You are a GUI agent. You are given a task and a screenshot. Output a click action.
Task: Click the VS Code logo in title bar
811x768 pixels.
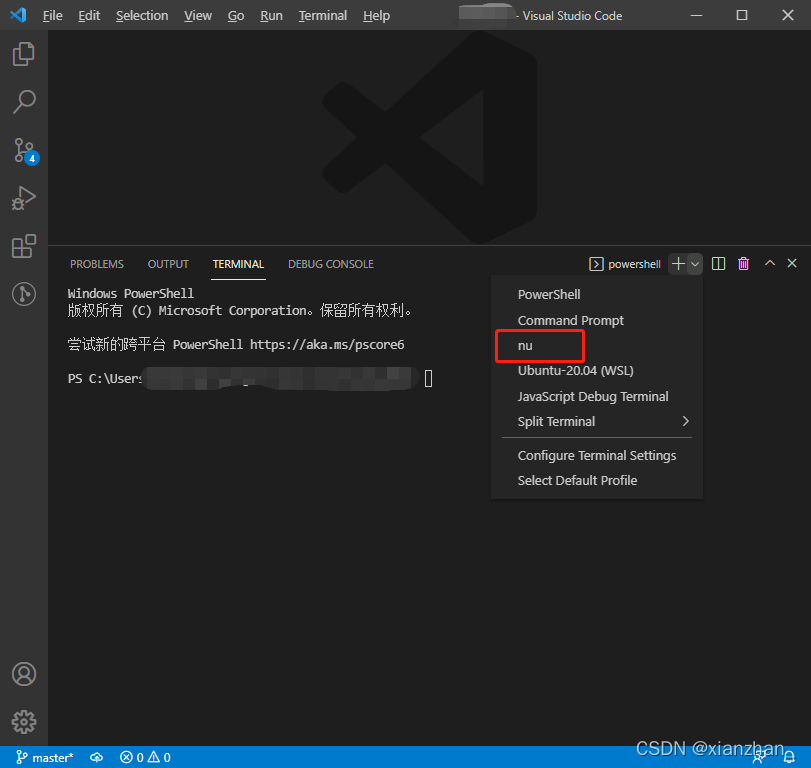click(19, 15)
